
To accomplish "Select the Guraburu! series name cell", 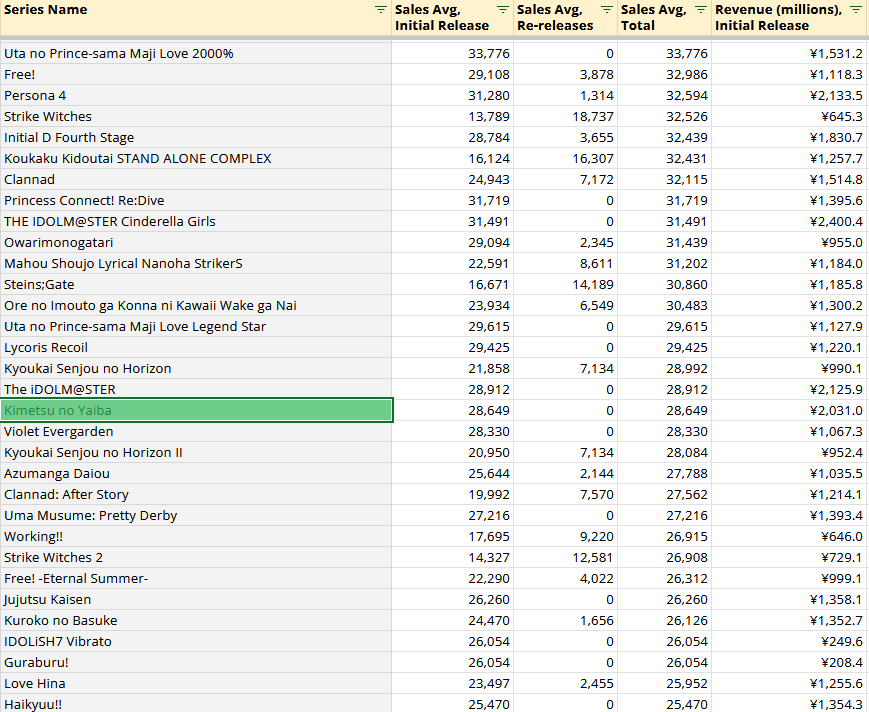I will tap(196, 663).
